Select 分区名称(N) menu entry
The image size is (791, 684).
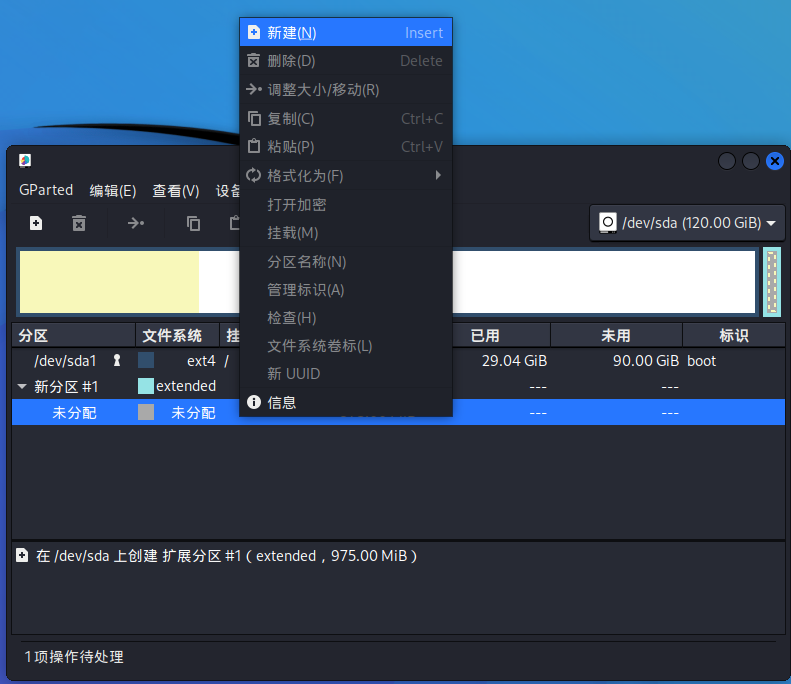(x=346, y=262)
